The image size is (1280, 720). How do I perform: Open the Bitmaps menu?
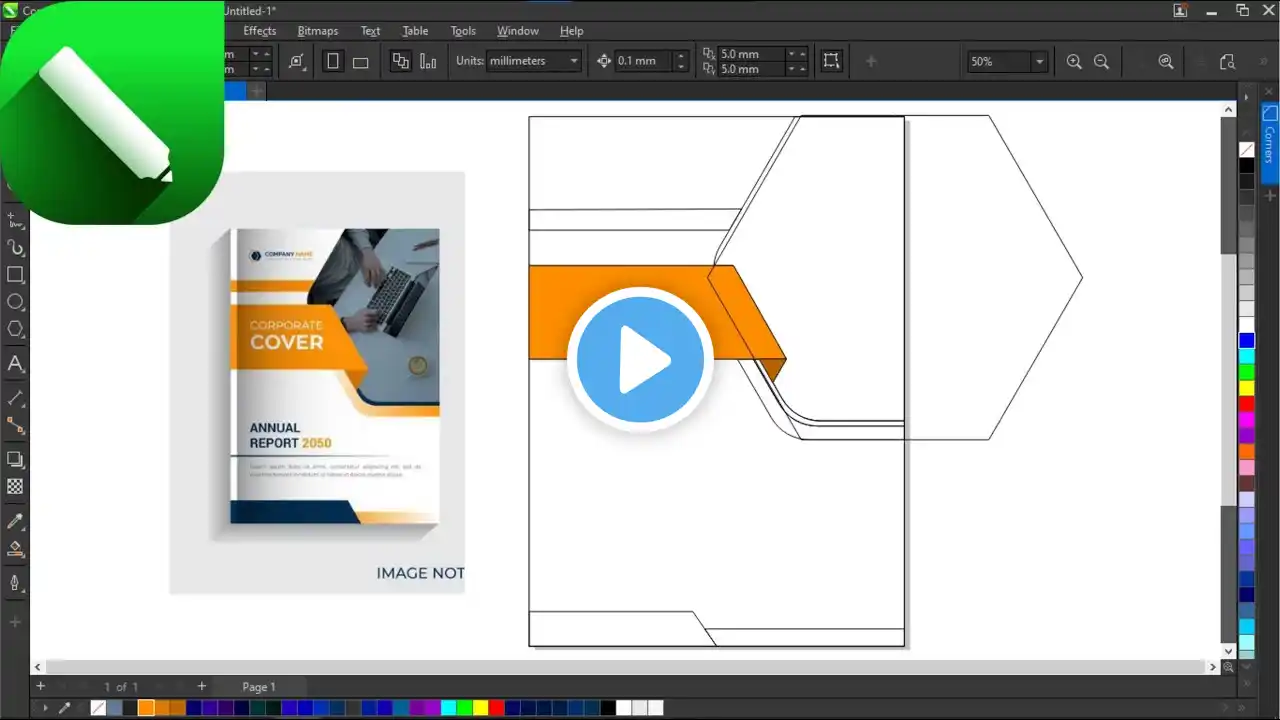[x=317, y=31]
